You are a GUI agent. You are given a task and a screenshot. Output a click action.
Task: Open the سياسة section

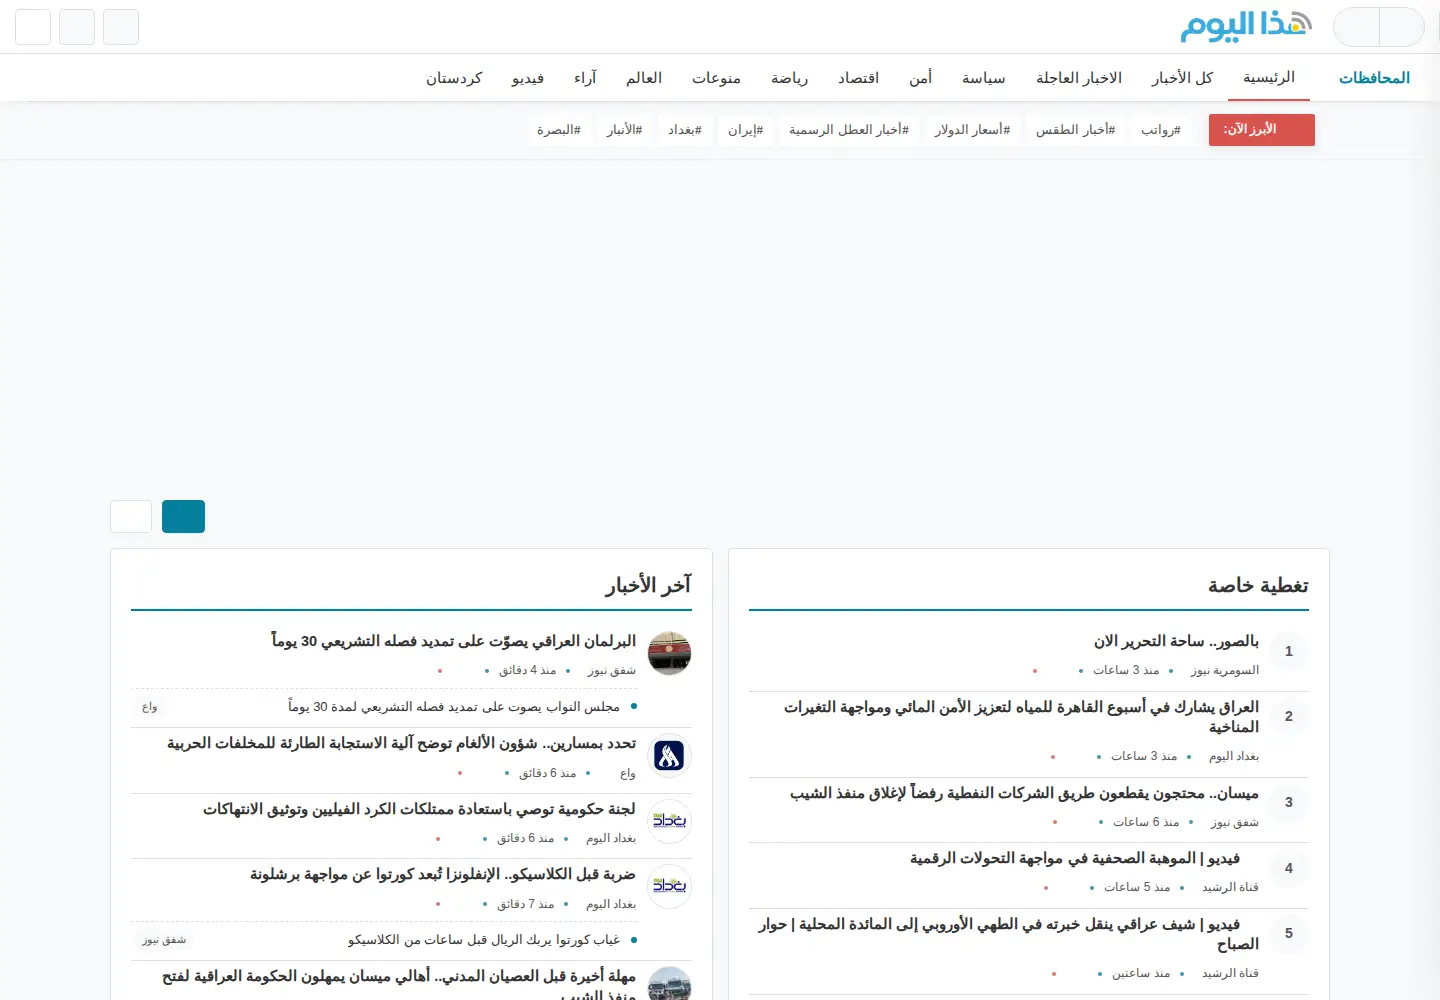point(984,78)
